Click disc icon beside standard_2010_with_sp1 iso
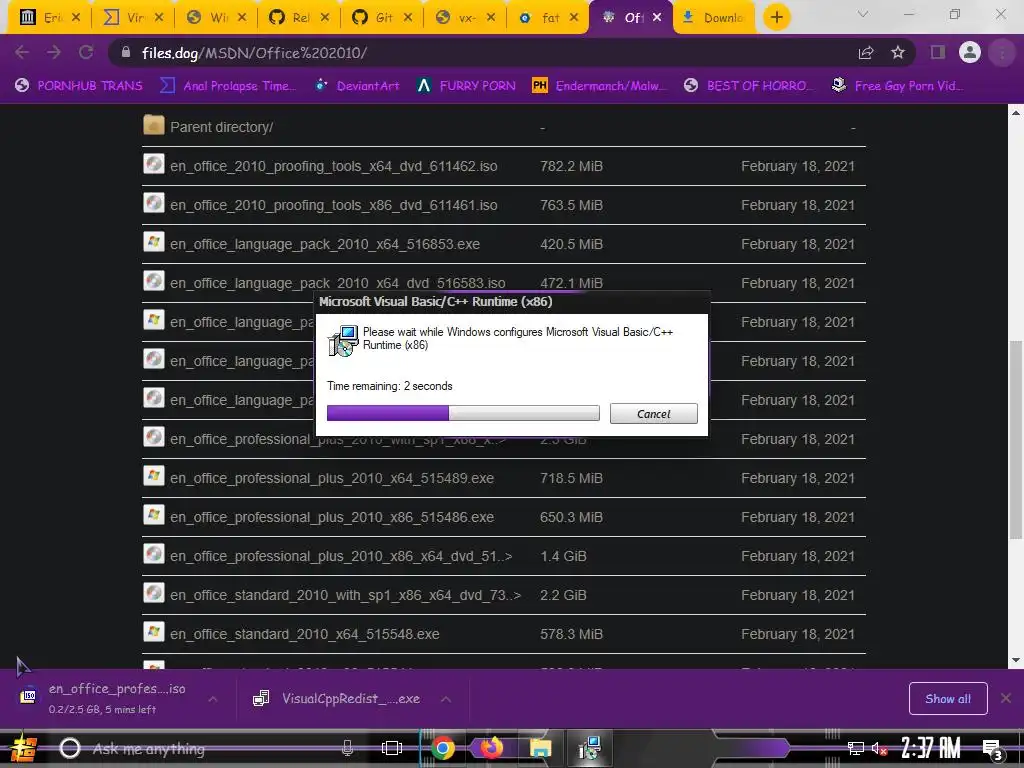The width and height of the screenshot is (1024, 768). [153, 593]
